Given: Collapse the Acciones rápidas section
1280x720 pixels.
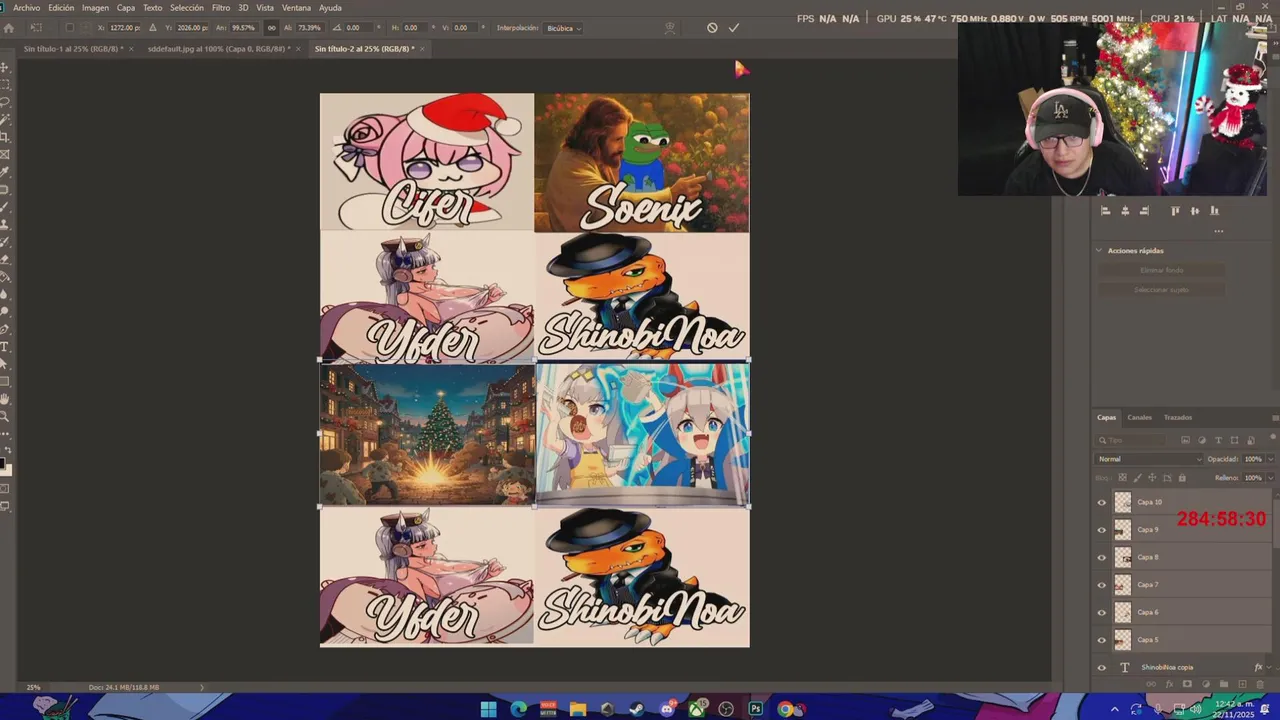Looking at the screenshot, I should [x=1099, y=250].
